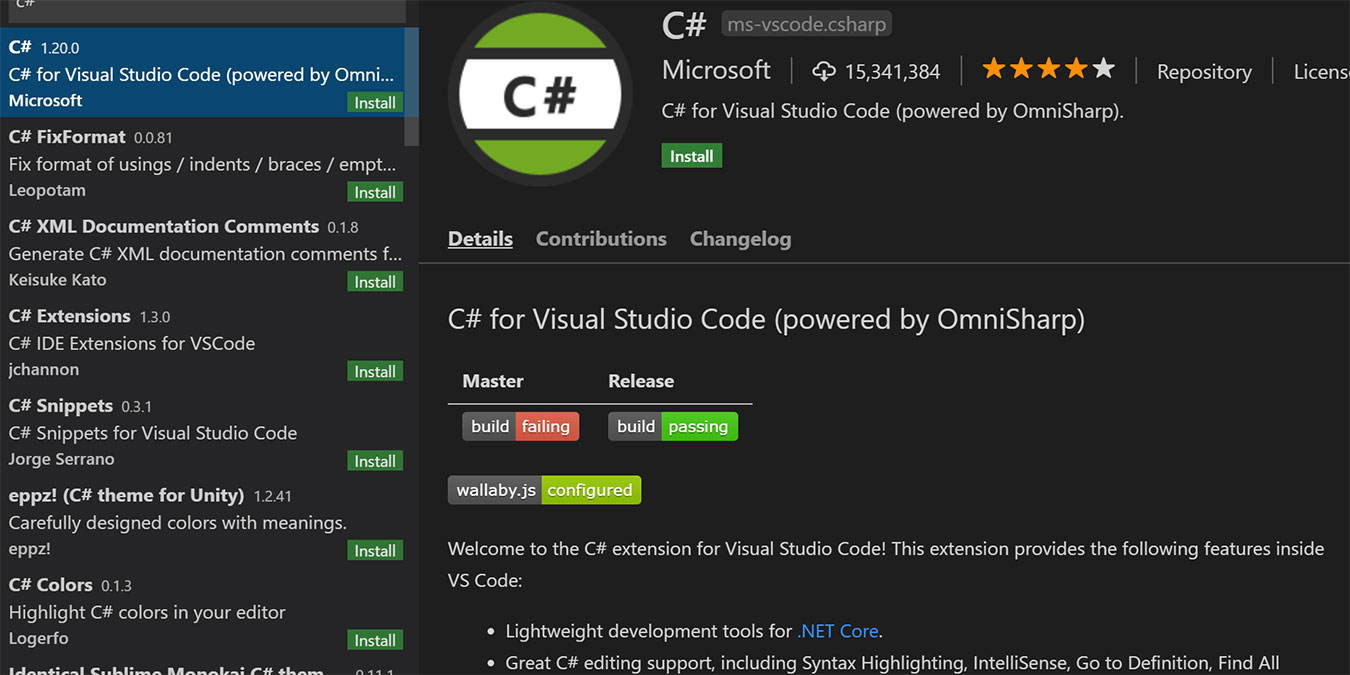The height and width of the screenshot is (675, 1350).
Task: Click the Leopotam publisher name
Action: click(x=47, y=190)
